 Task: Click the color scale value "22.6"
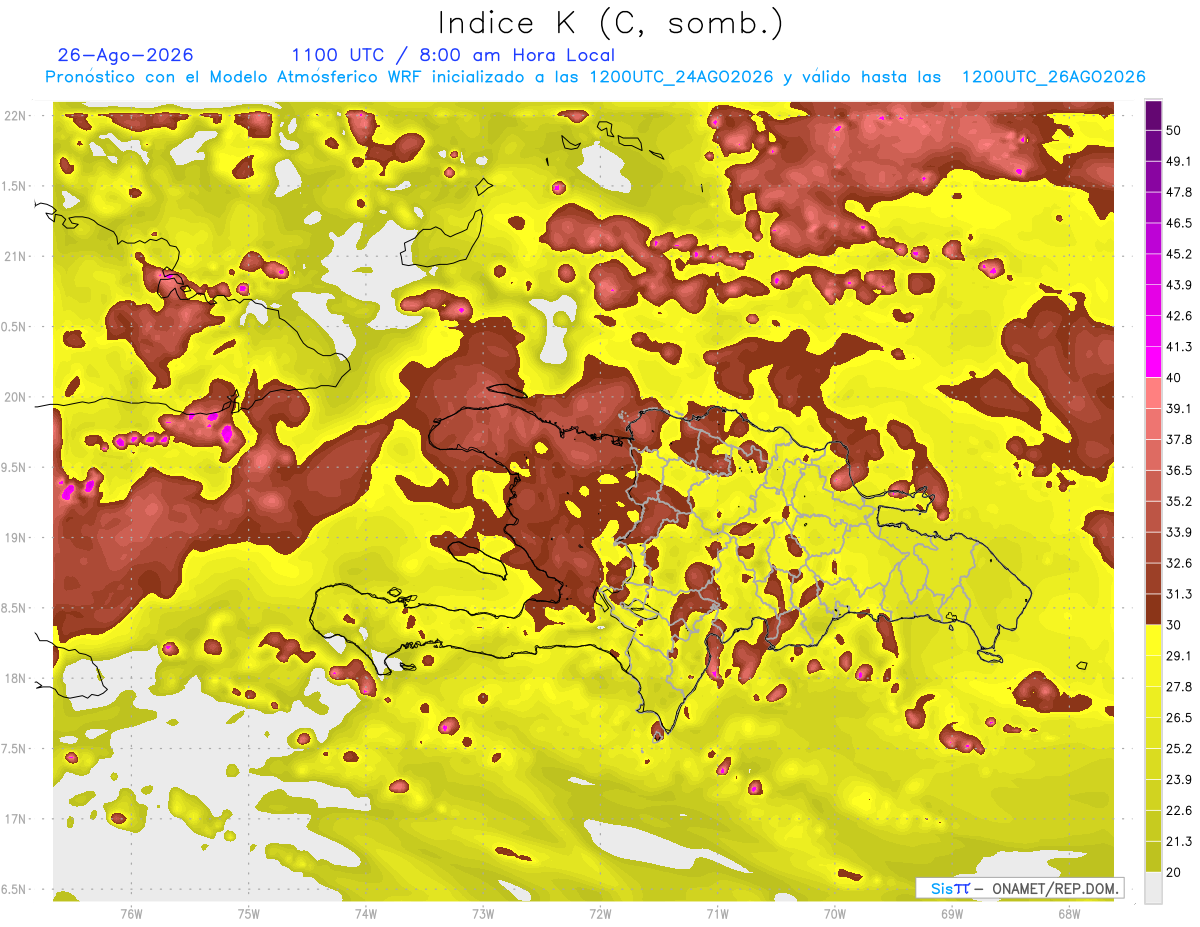(1178, 811)
